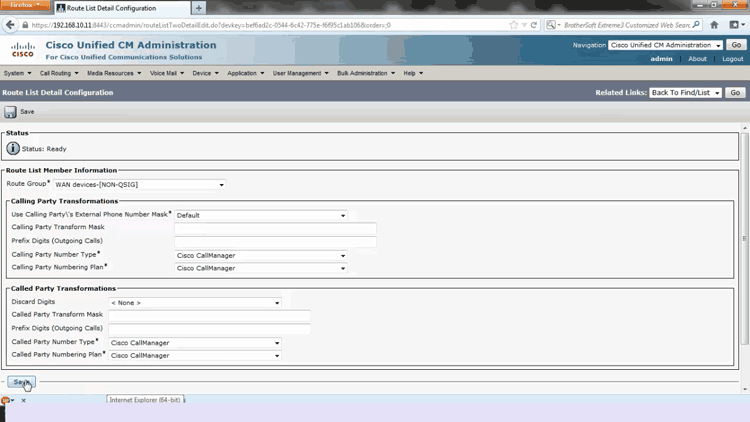Open the About link

[697, 59]
